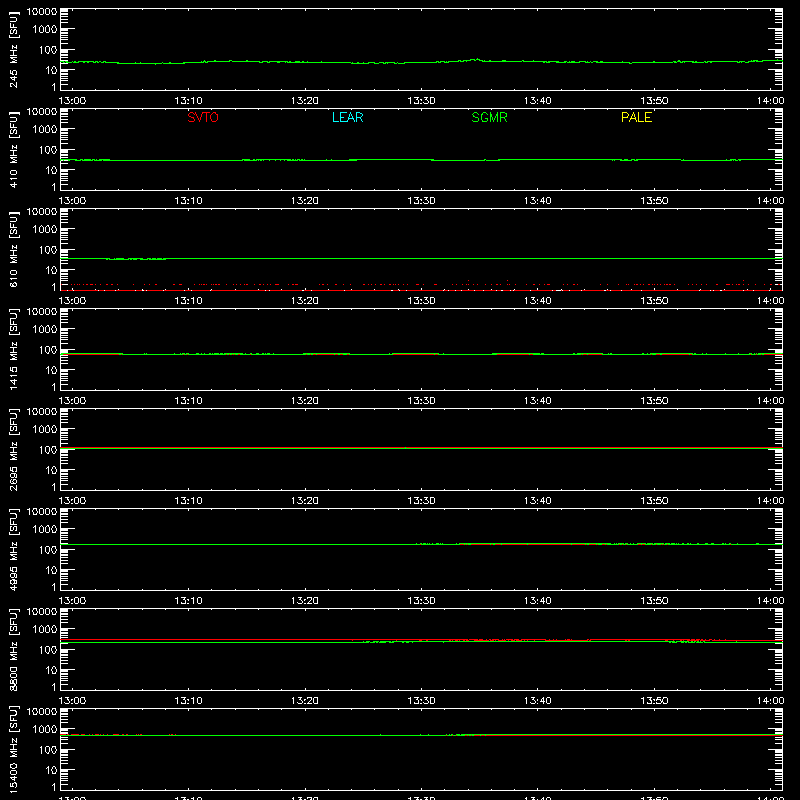Click the 10000 label on the 245 MHz axis
Screen dimensions: 800x800
(42, 12)
